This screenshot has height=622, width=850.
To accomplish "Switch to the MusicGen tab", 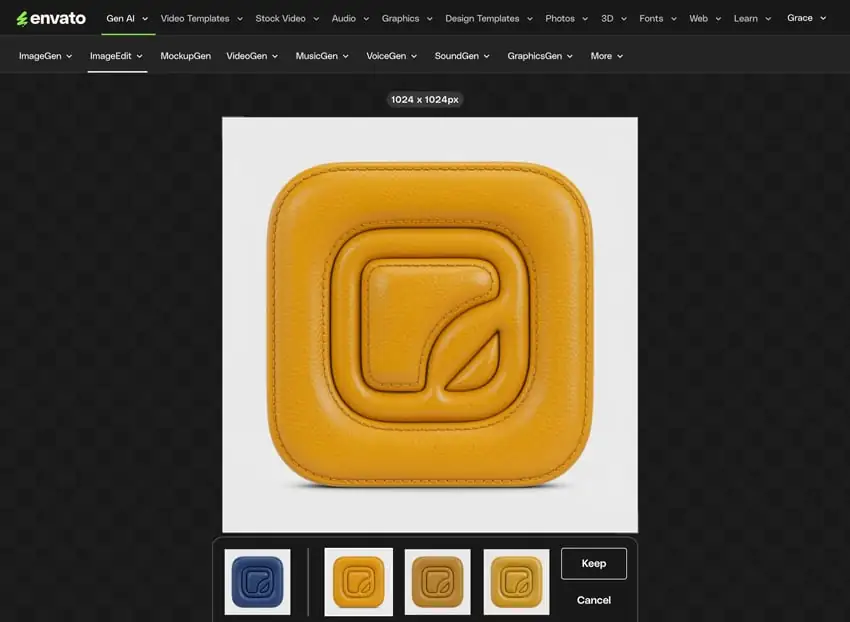I will (x=317, y=56).
